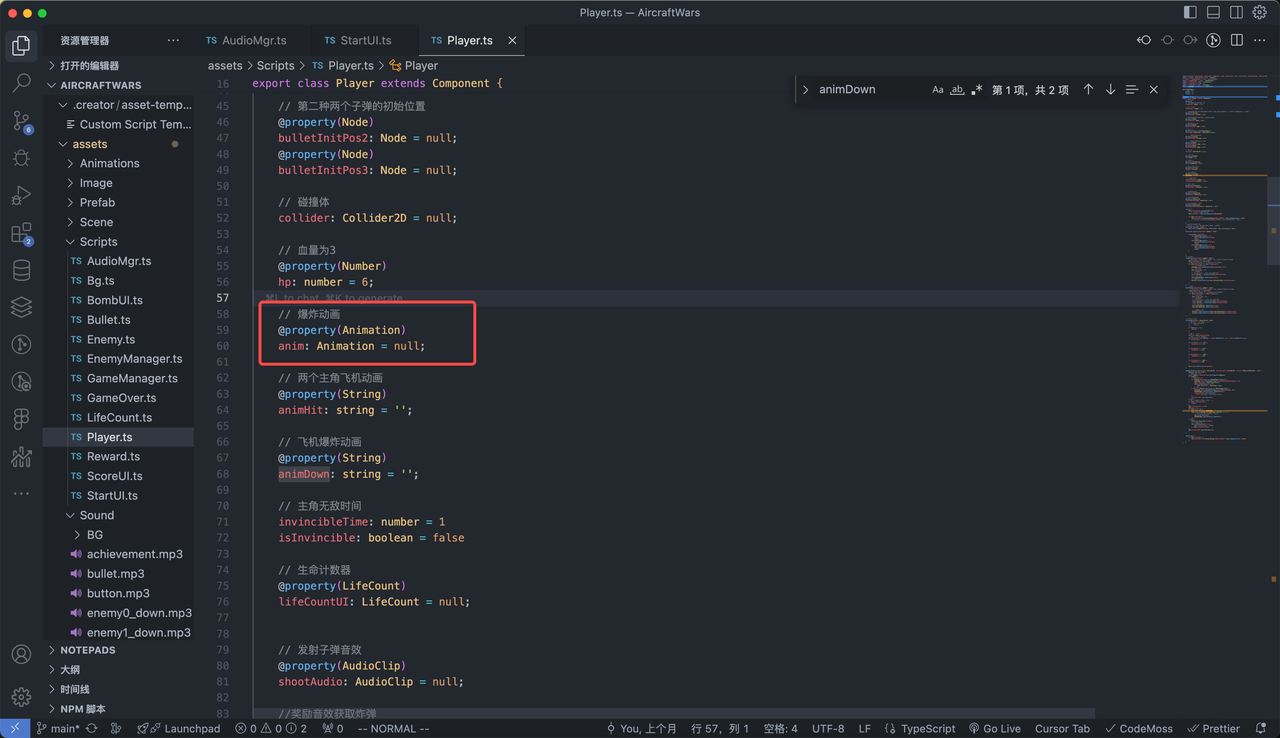Screen dimensions: 1280x738
Task: Open the Source Control view
Action: (21, 121)
